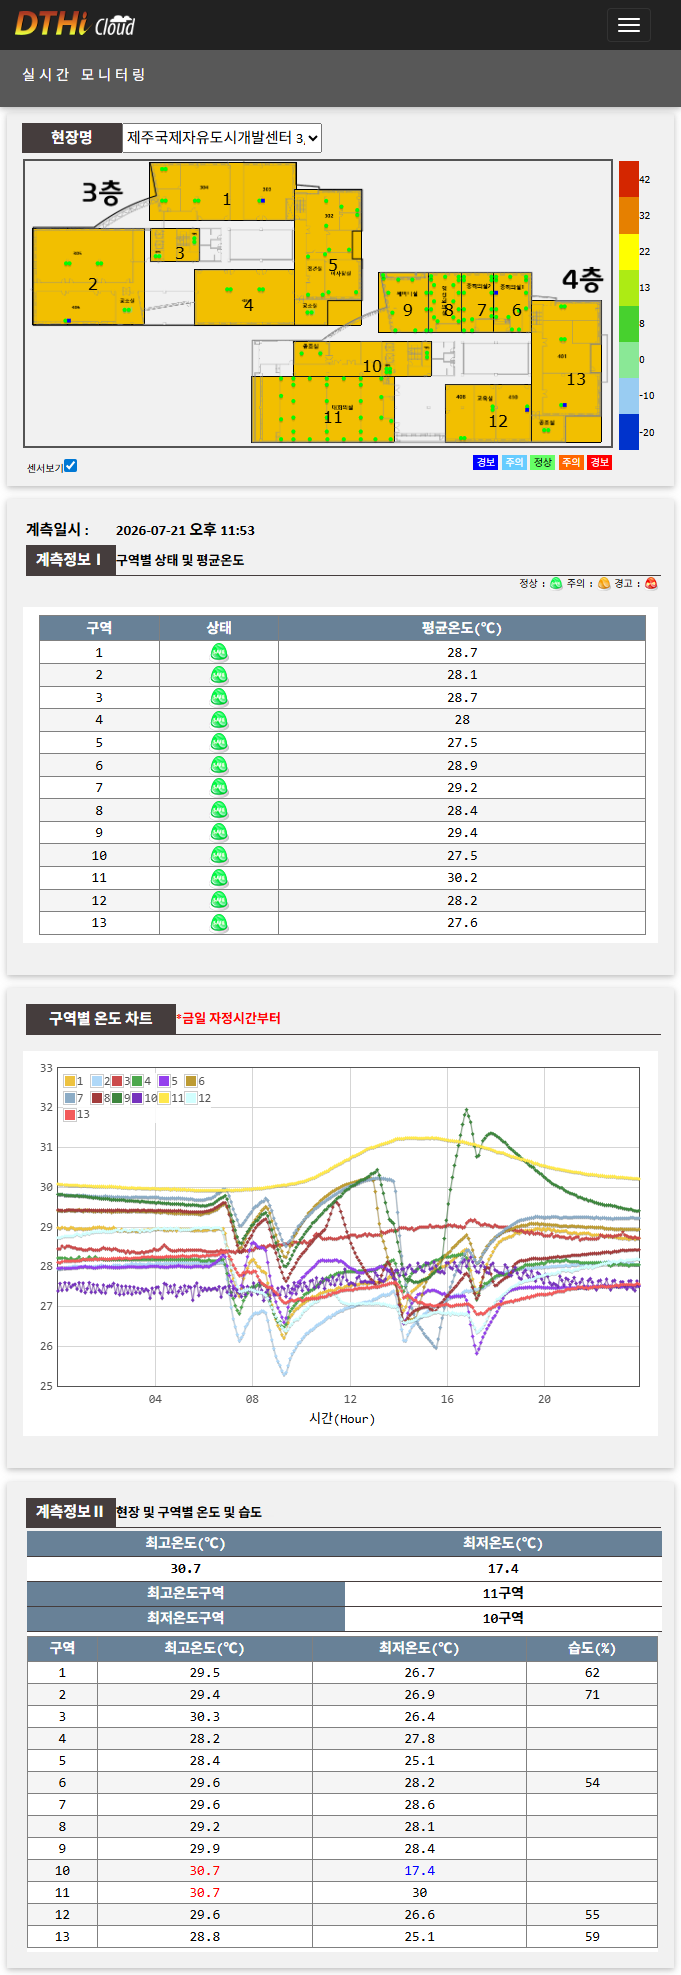Open the hamburger navigation menu
The image size is (681, 1975).
pyautogui.click(x=628, y=25)
